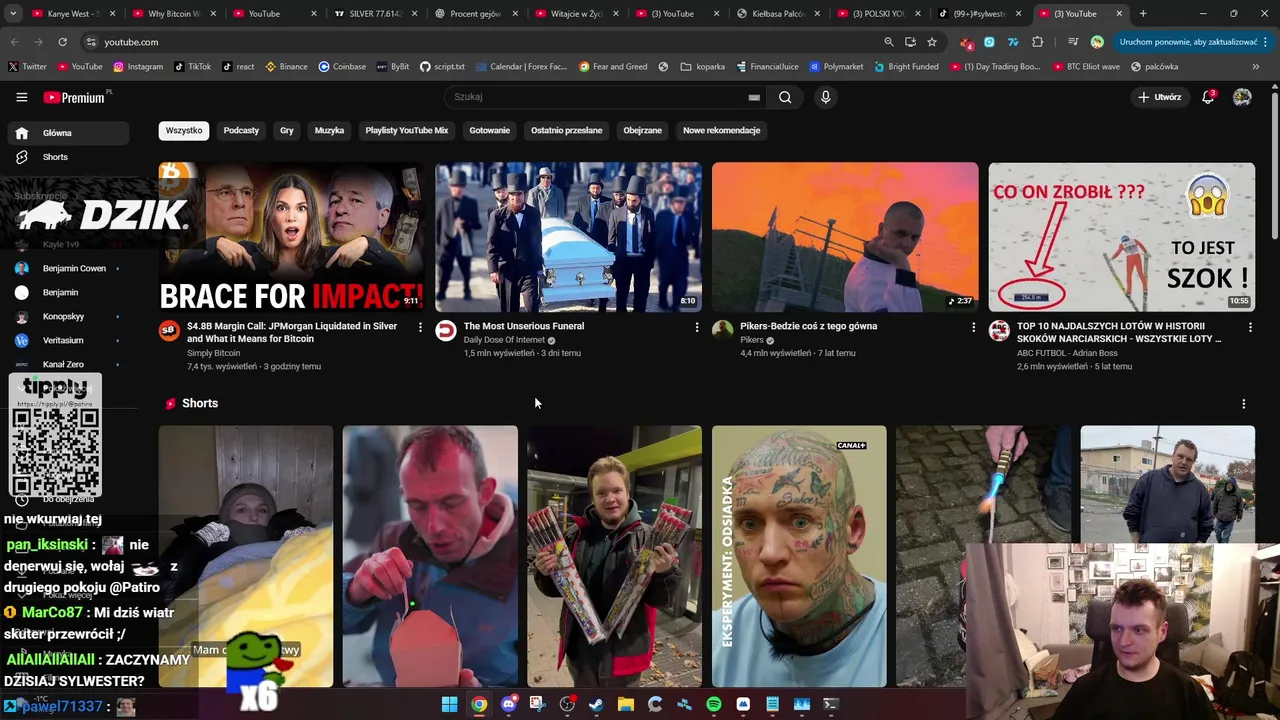Switch to the Kiełbasa Palcówka tab
Image resolution: width=1280 pixels, height=720 pixels.
tap(779, 14)
